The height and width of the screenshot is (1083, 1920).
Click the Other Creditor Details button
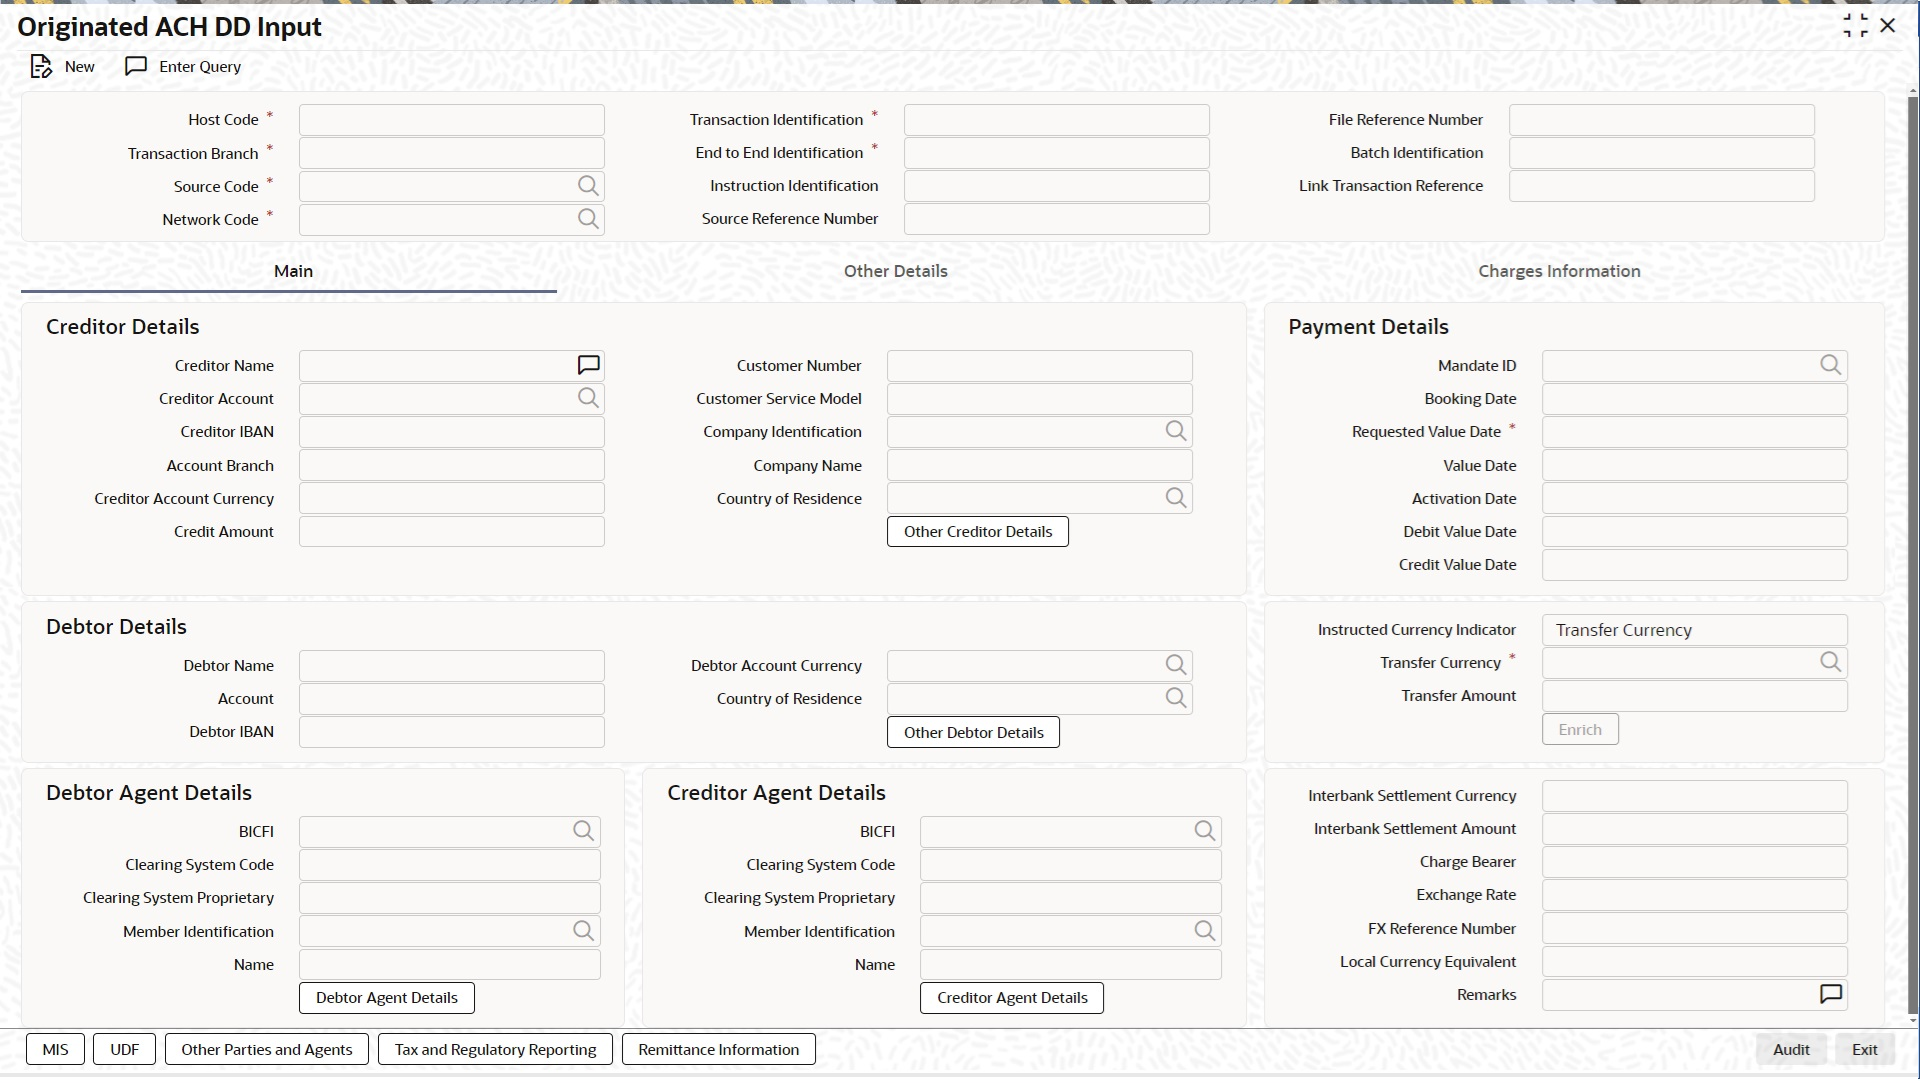coord(977,532)
